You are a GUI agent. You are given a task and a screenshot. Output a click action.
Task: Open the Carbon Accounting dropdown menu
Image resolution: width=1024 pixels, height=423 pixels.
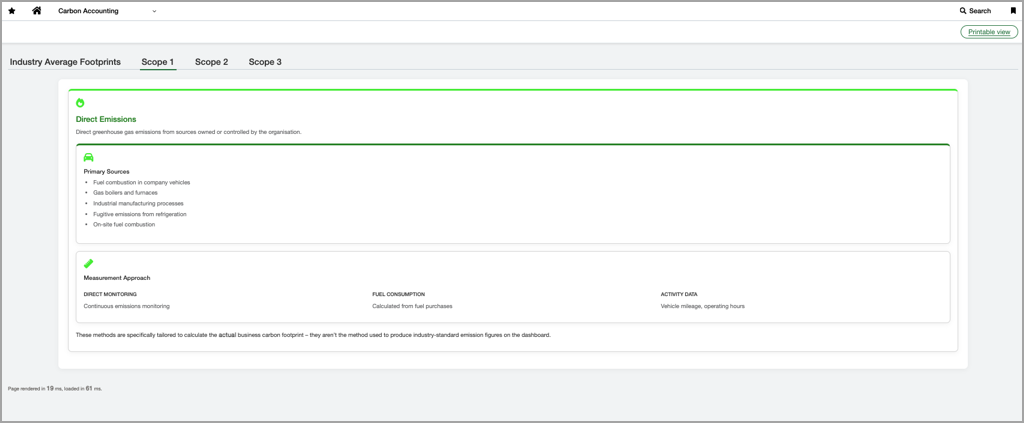click(107, 11)
